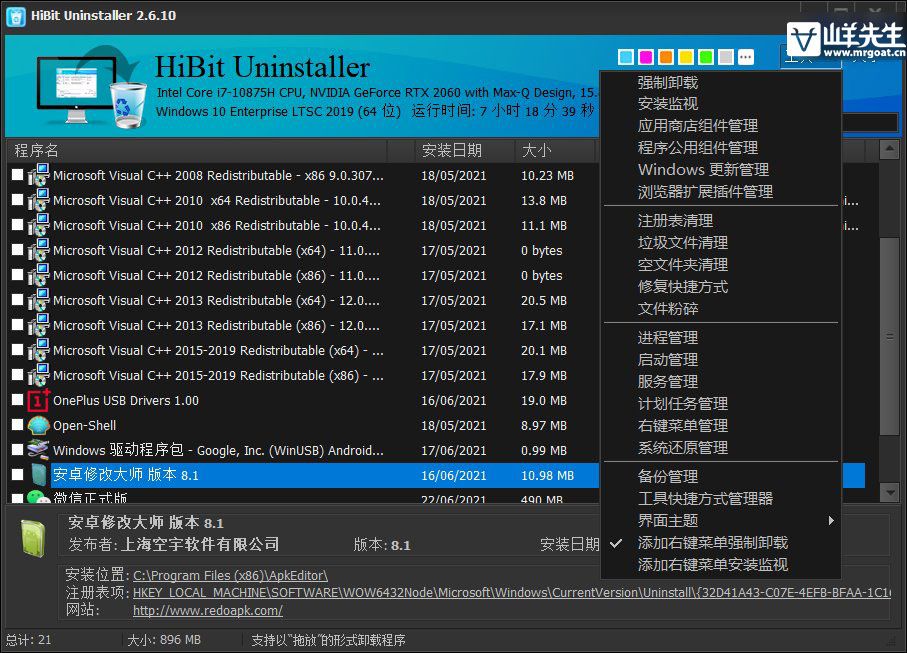Viewport: 907px width, 653px height.
Task: Click the scrollbar up arrow
Action: click(x=889, y=150)
